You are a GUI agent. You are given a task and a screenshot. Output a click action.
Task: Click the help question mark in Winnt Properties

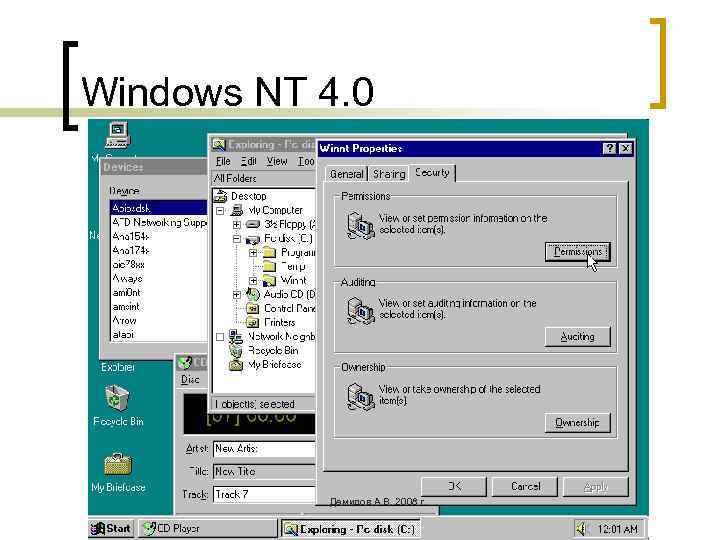pos(609,148)
